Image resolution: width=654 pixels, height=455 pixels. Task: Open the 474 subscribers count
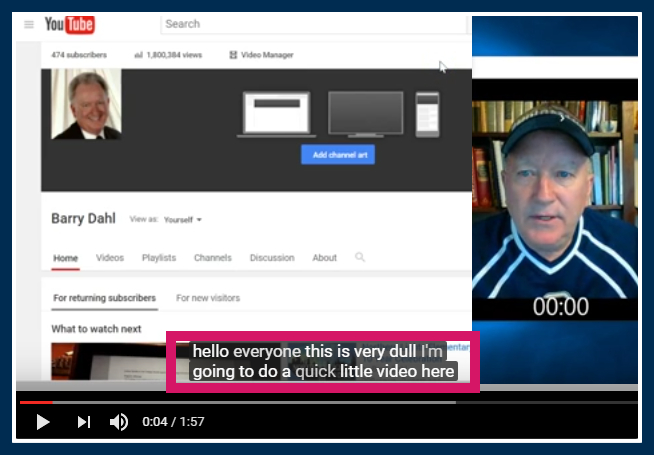tap(79, 55)
